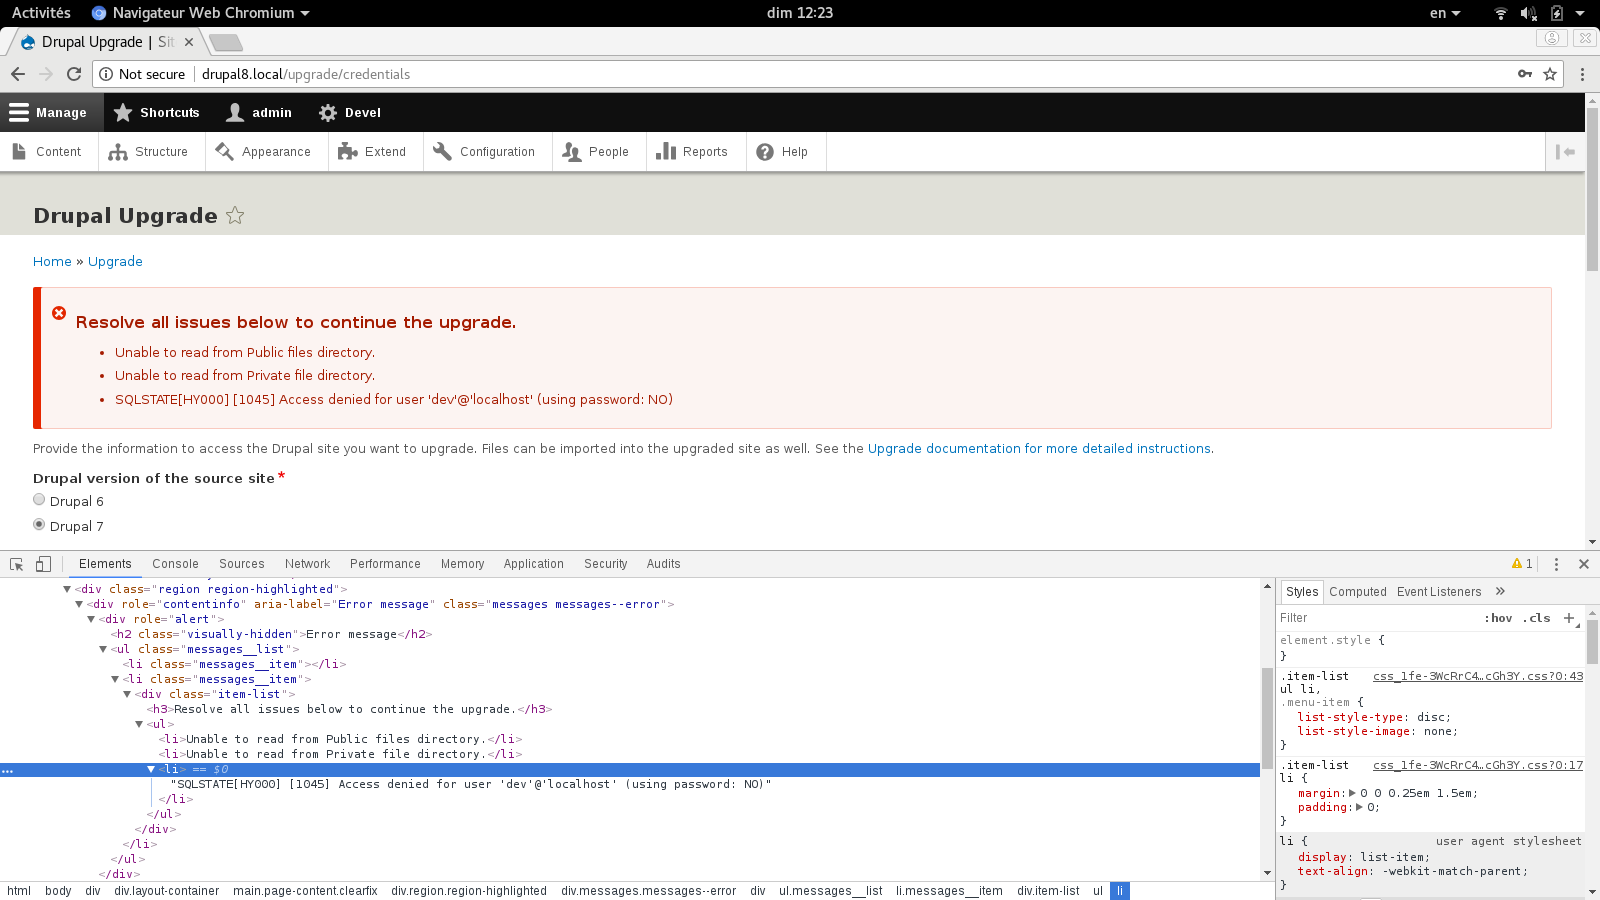Reload the page with the refresh icon
The width and height of the screenshot is (1600, 900).
(74, 74)
